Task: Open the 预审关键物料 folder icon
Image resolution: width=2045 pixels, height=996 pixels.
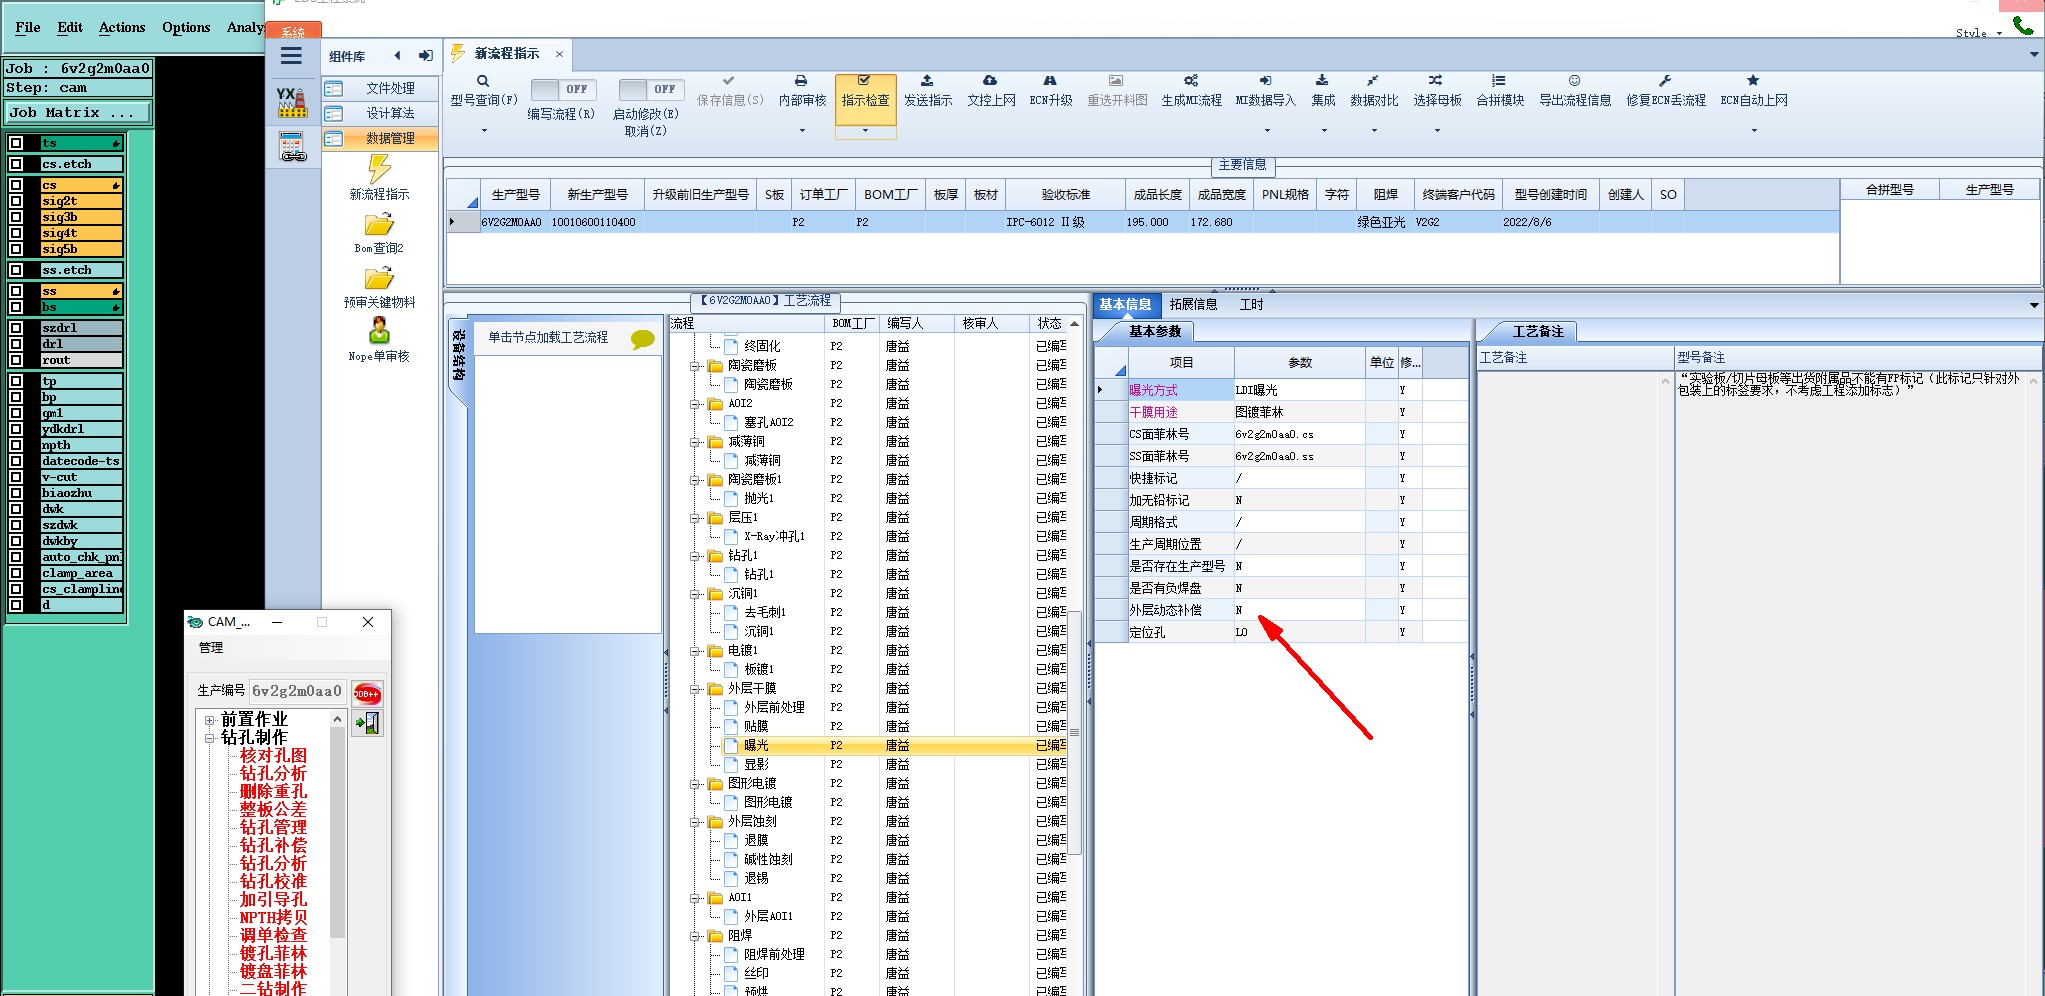Action: [x=379, y=278]
